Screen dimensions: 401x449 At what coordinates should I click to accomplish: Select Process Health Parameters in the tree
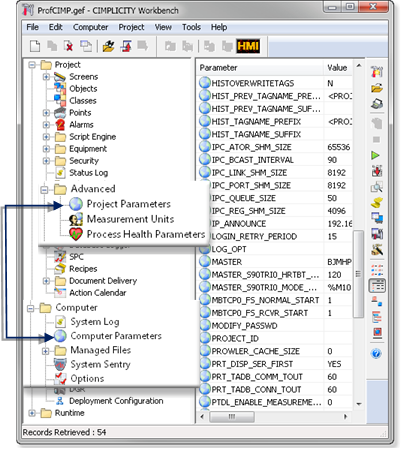pos(146,234)
